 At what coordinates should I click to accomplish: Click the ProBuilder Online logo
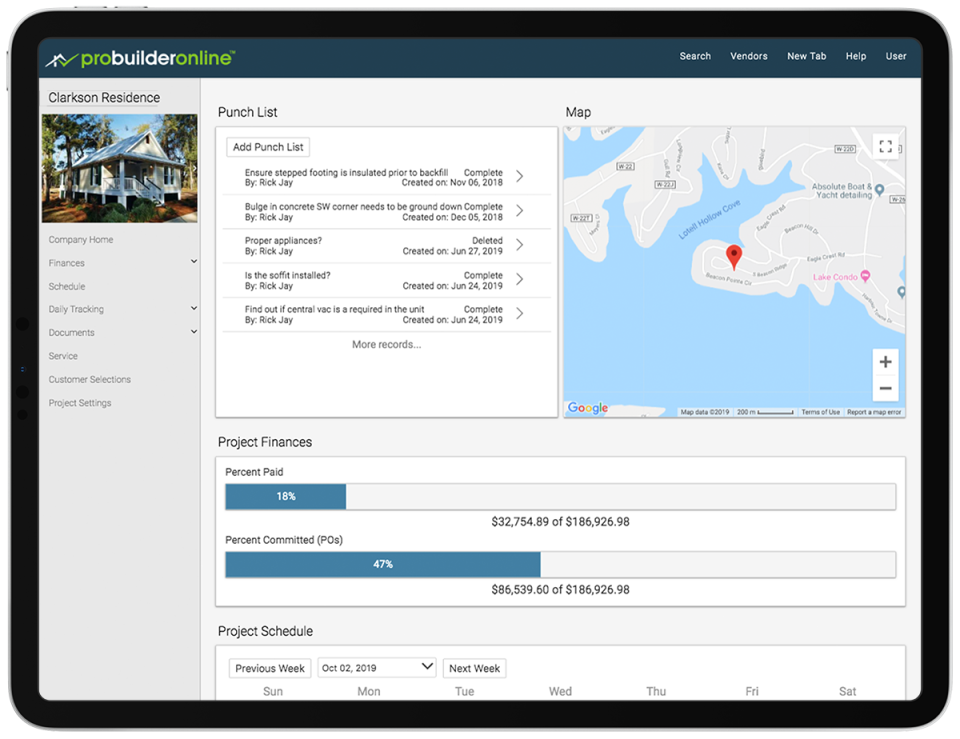tap(140, 57)
